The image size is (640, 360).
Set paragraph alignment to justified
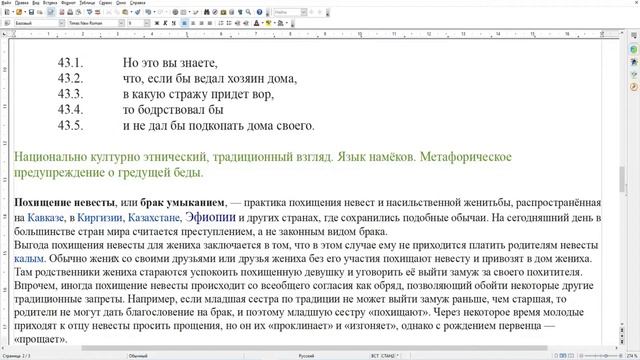(210, 23)
